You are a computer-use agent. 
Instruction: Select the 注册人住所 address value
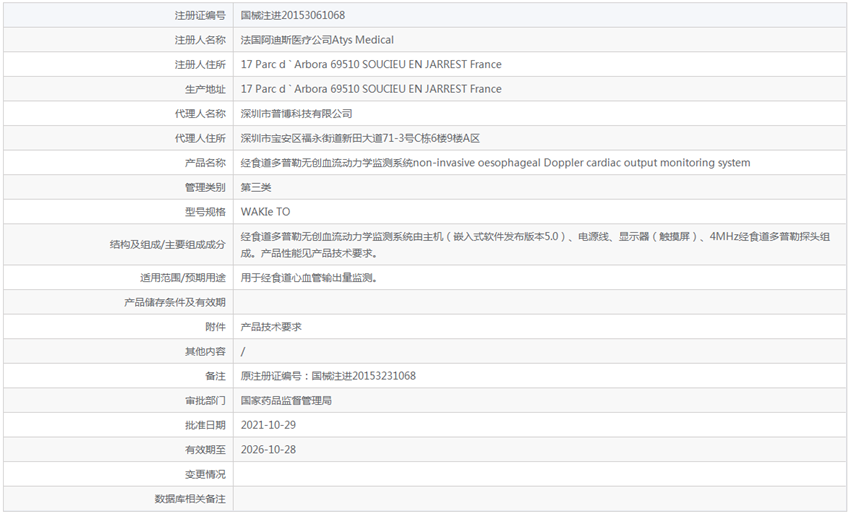371,64
